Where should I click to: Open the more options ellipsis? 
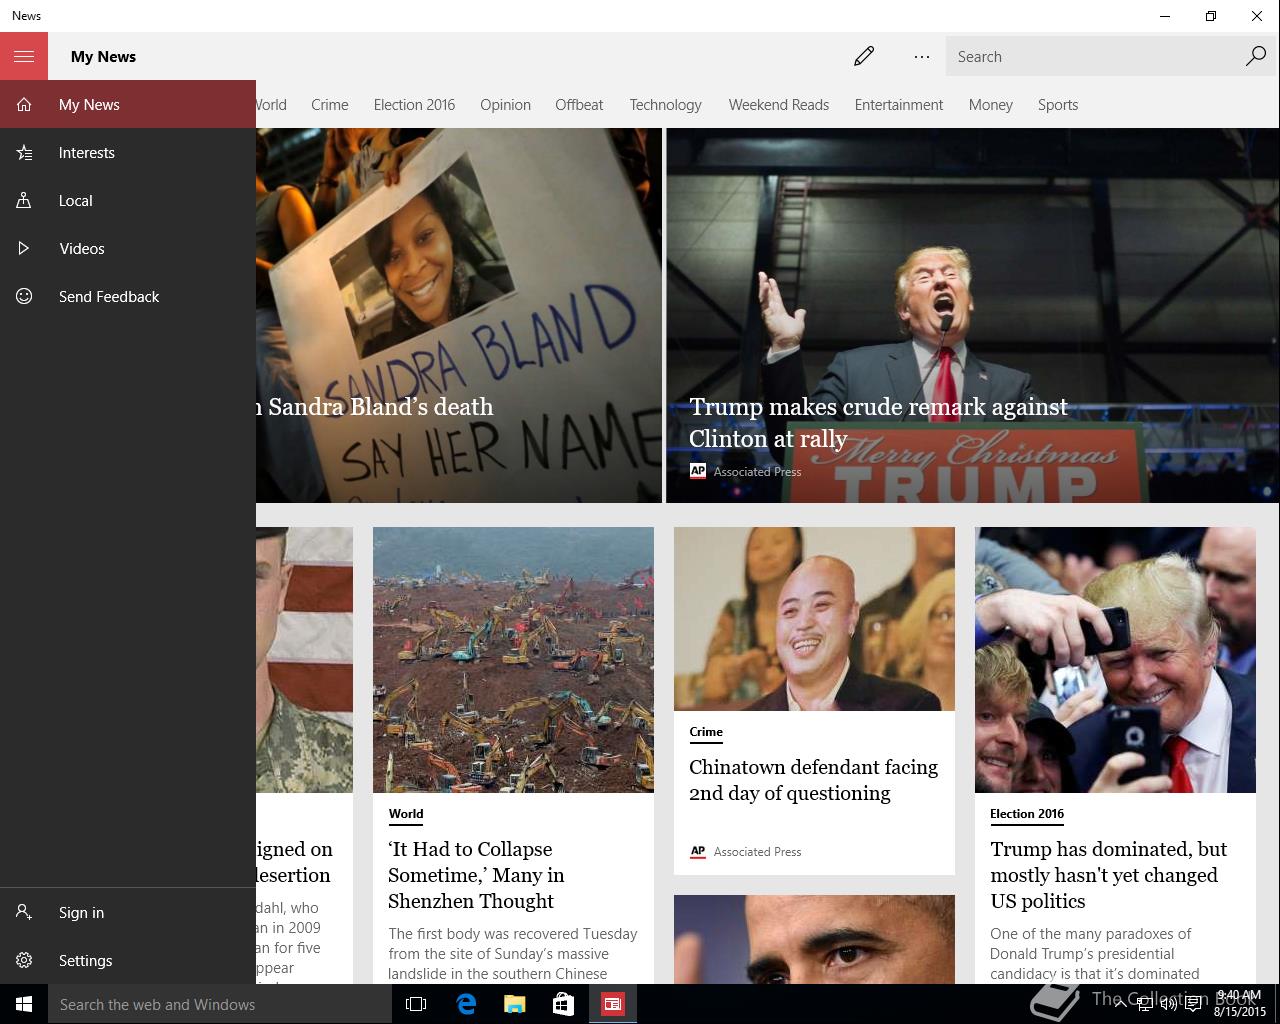point(922,56)
